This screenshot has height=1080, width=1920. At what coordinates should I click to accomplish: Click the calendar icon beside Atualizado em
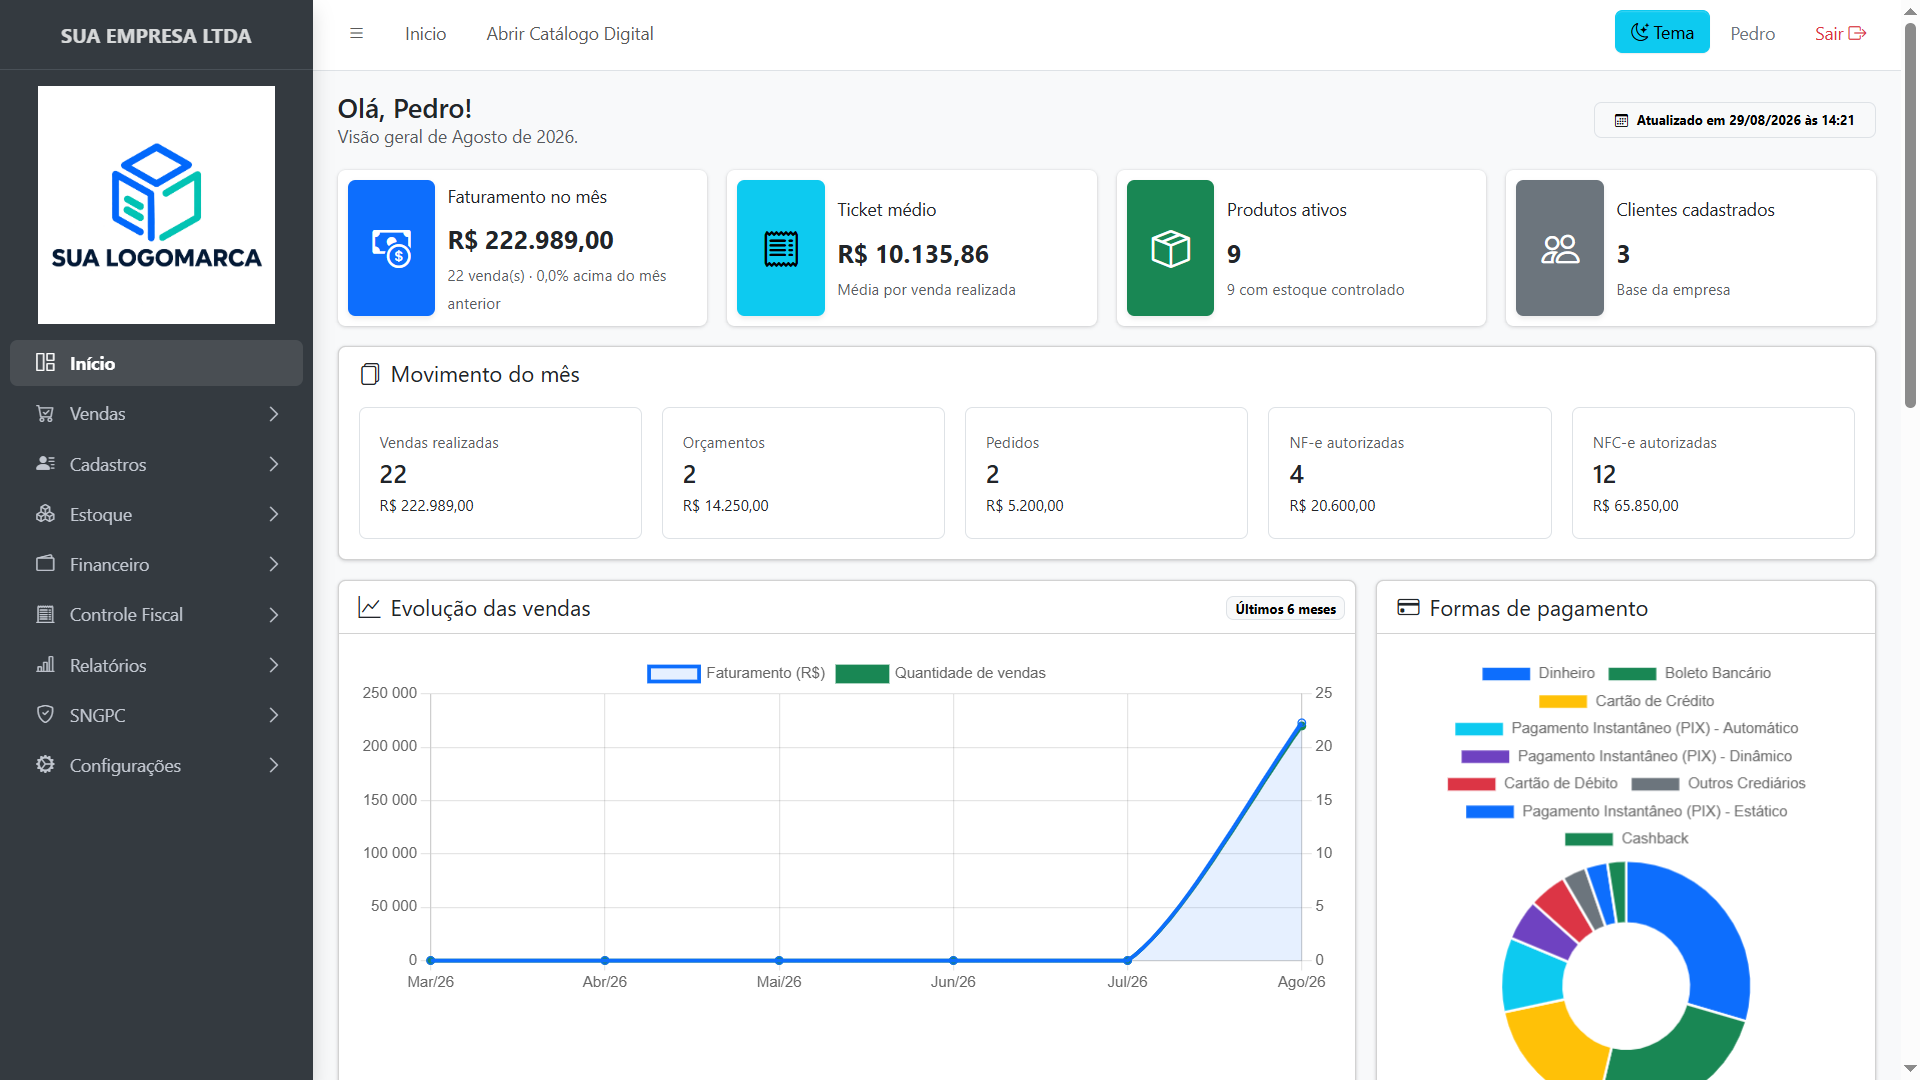(1621, 120)
